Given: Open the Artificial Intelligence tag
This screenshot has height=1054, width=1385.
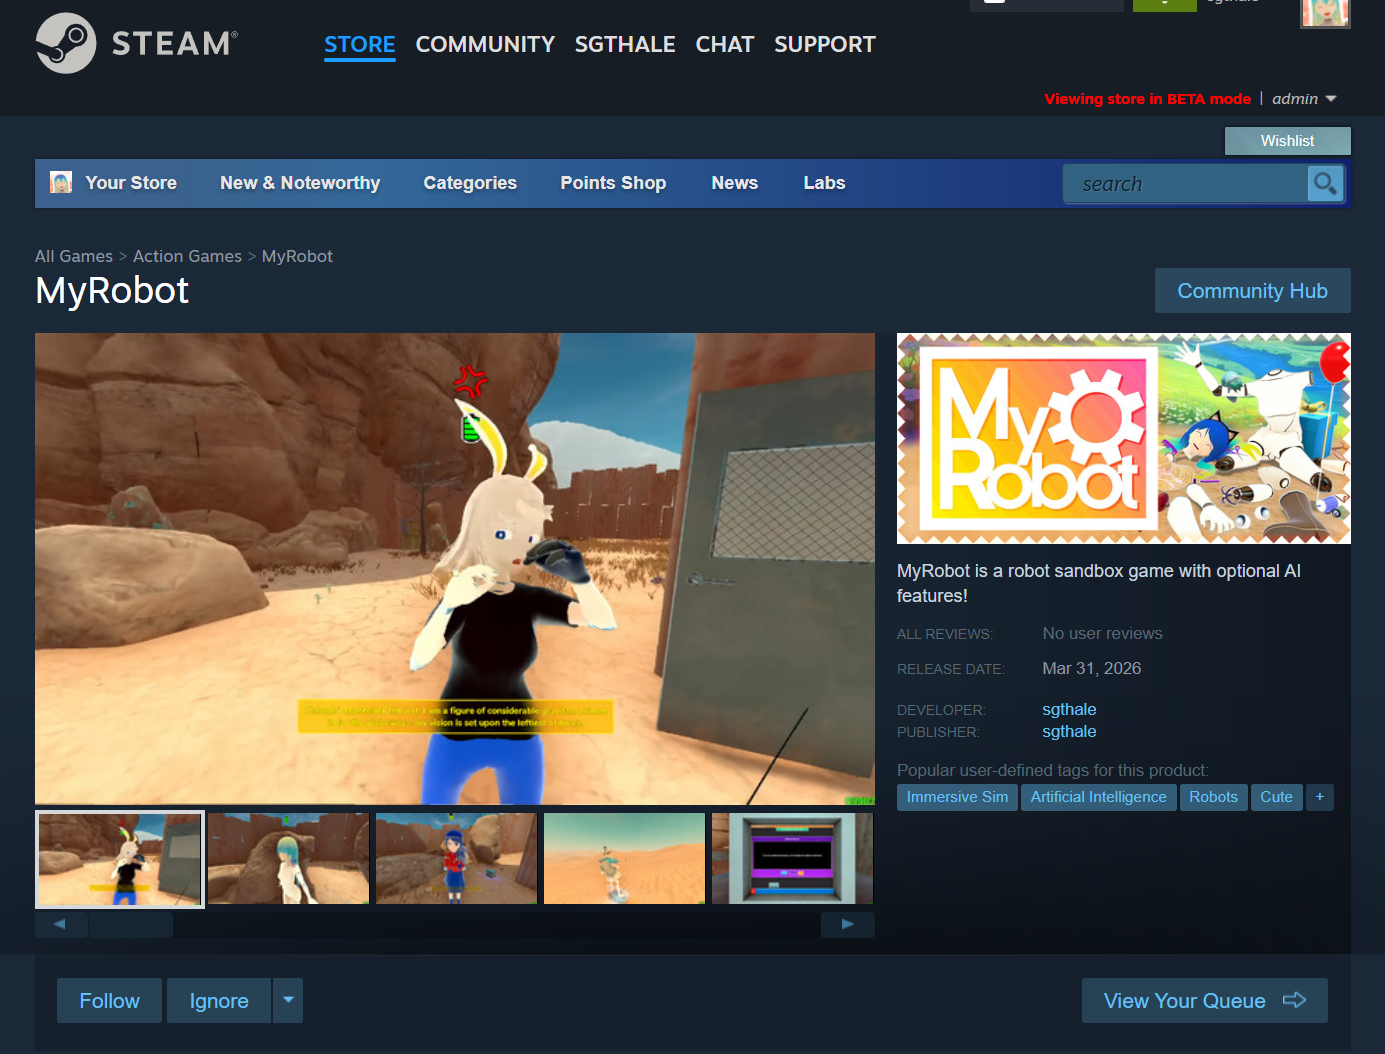Looking at the screenshot, I should [x=1098, y=797].
